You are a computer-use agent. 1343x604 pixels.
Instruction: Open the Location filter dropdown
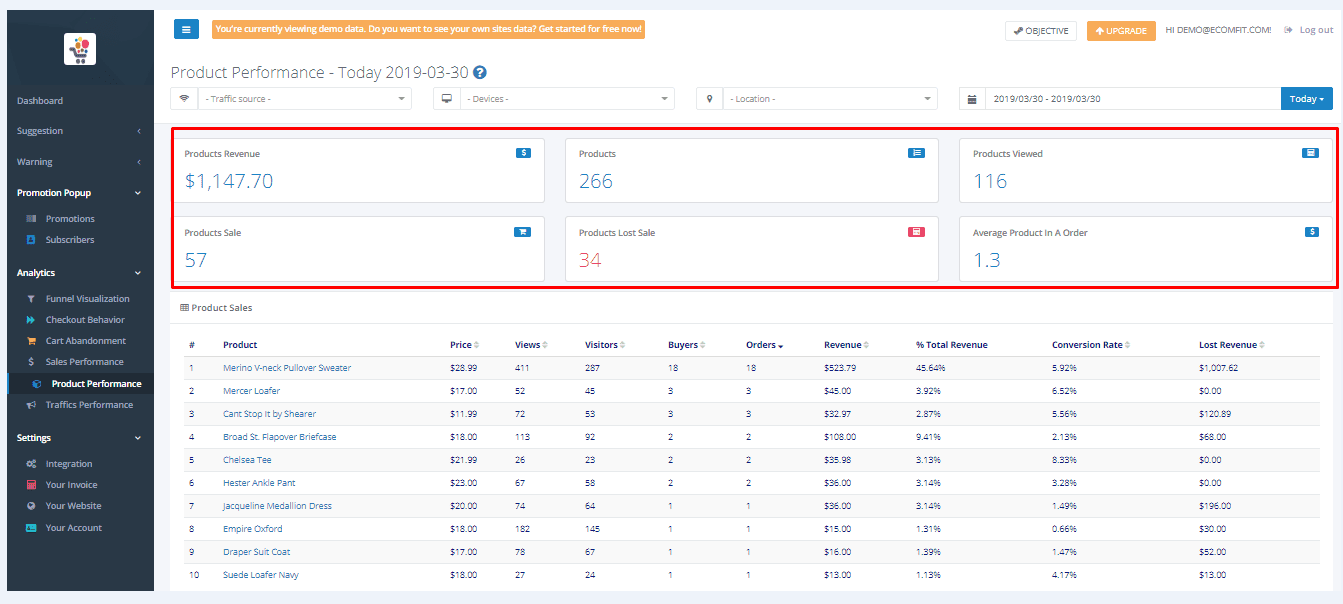coord(830,99)
